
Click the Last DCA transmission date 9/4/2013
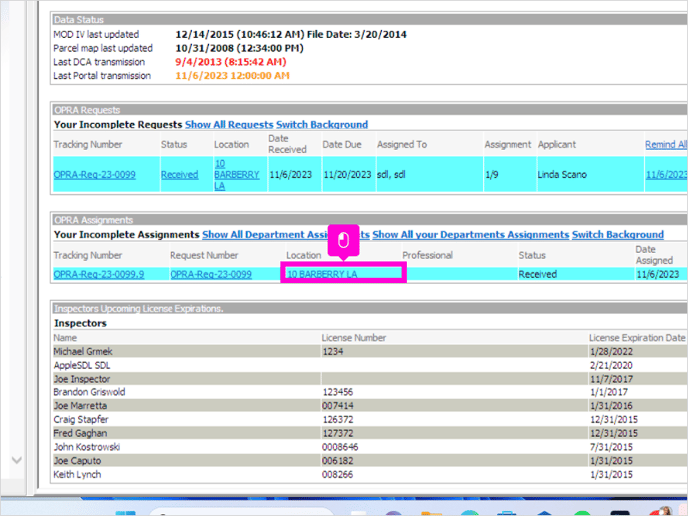(x=231, y=62)
